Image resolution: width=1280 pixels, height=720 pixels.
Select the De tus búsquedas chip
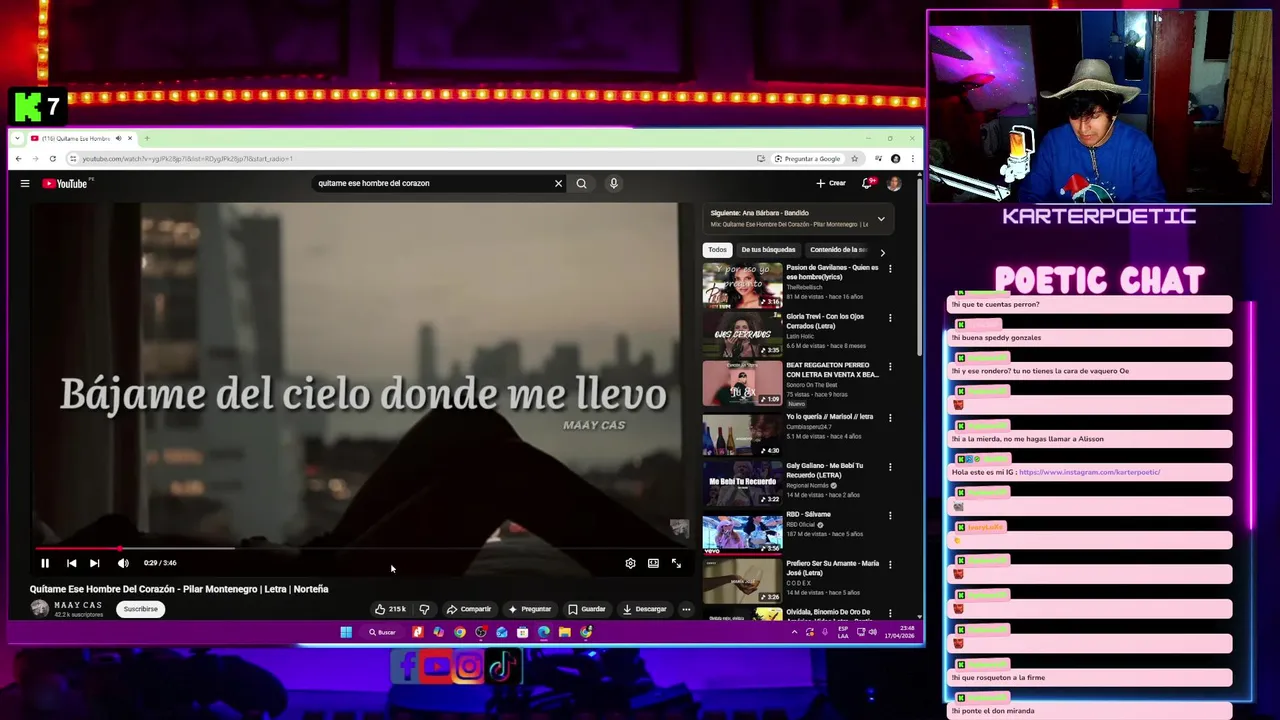(768, 250)
